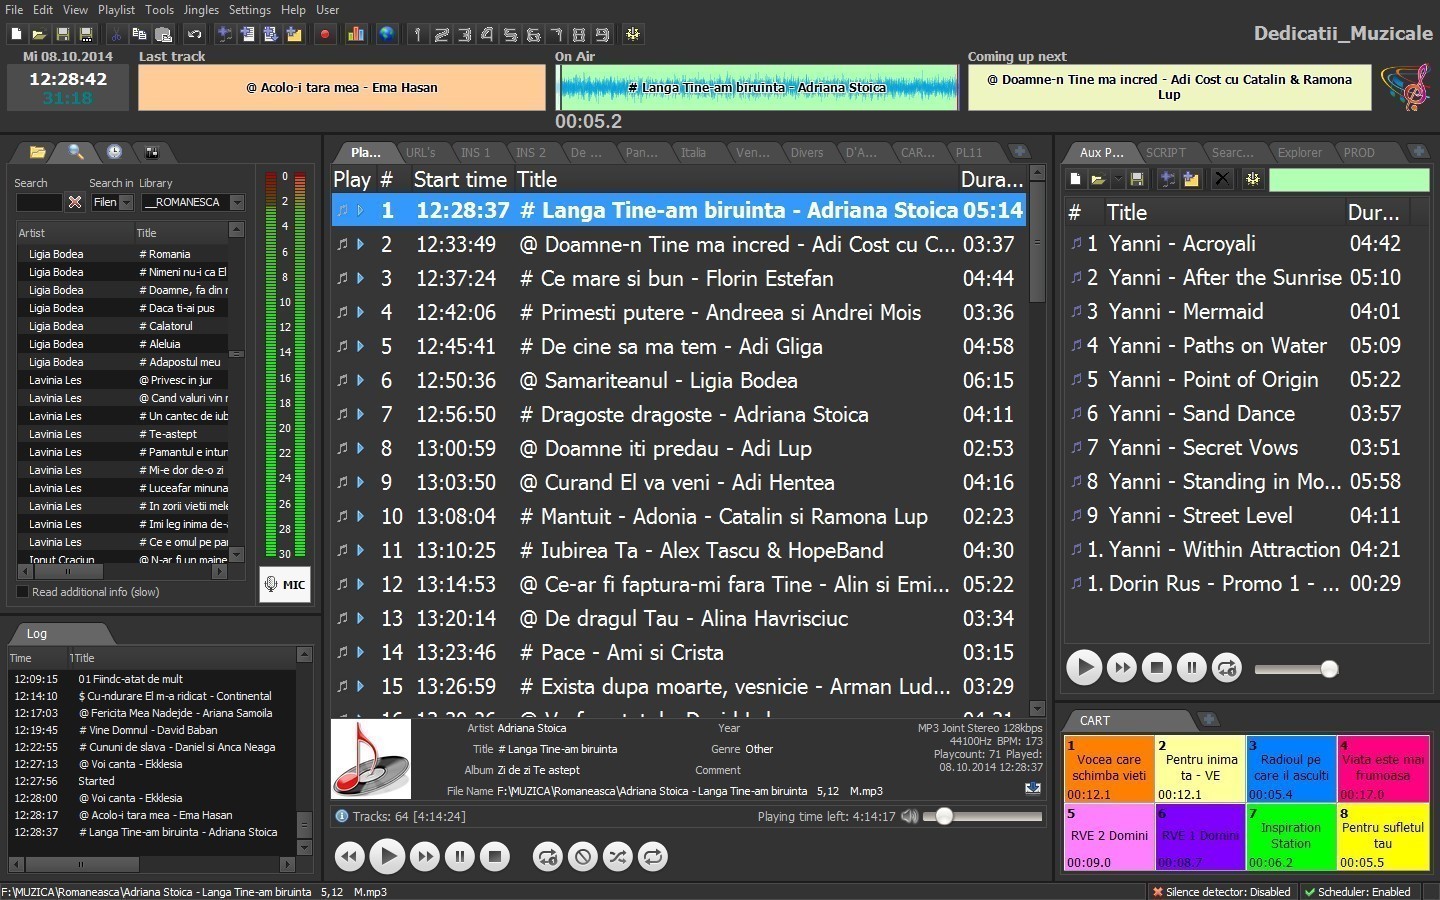Toggle the loop button in Aux player

[x=1226, y=668]
